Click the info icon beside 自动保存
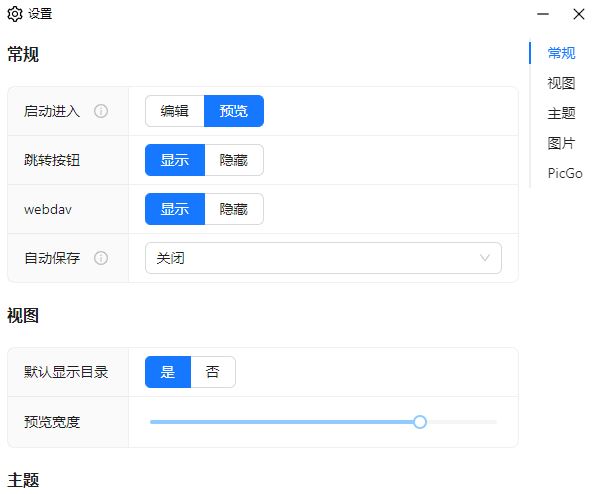 click(x=101, y=258)
